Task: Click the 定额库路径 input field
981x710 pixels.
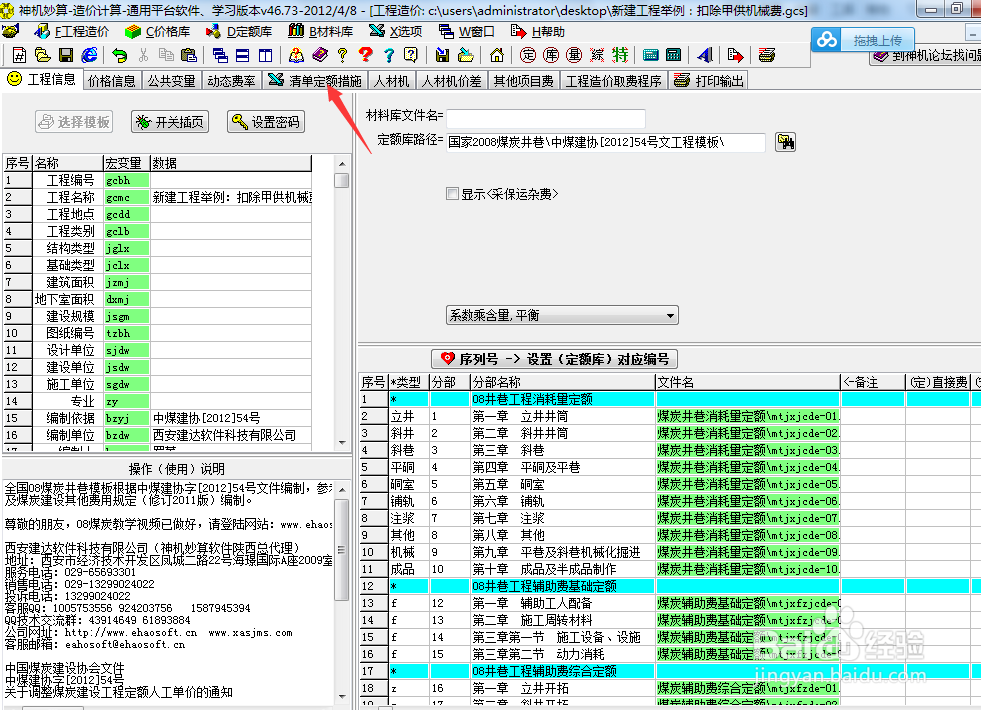Action: [606, 143]
